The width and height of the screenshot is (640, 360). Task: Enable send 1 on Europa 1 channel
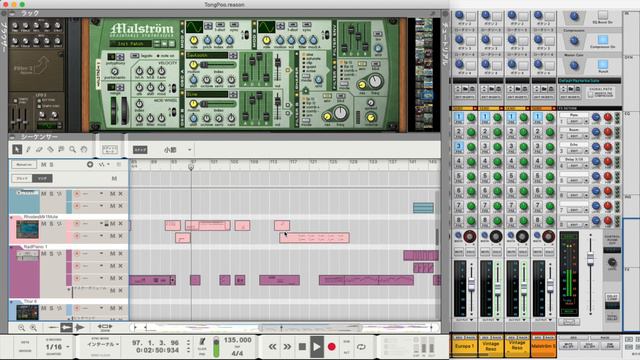[458, 118]
